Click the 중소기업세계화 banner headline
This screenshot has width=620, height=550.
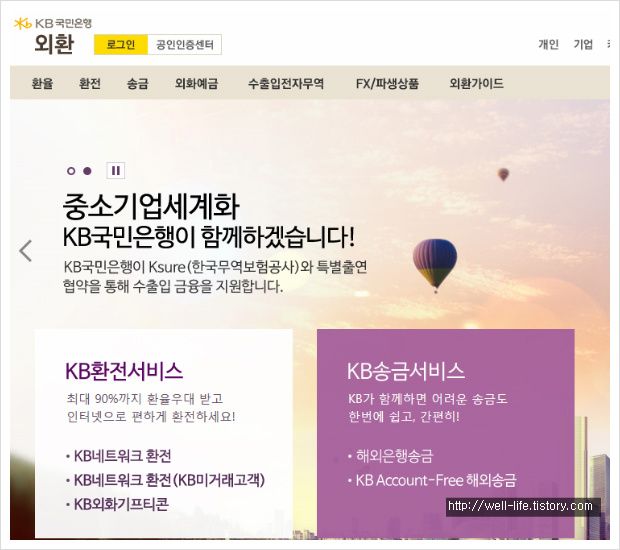tap(151, 206)
